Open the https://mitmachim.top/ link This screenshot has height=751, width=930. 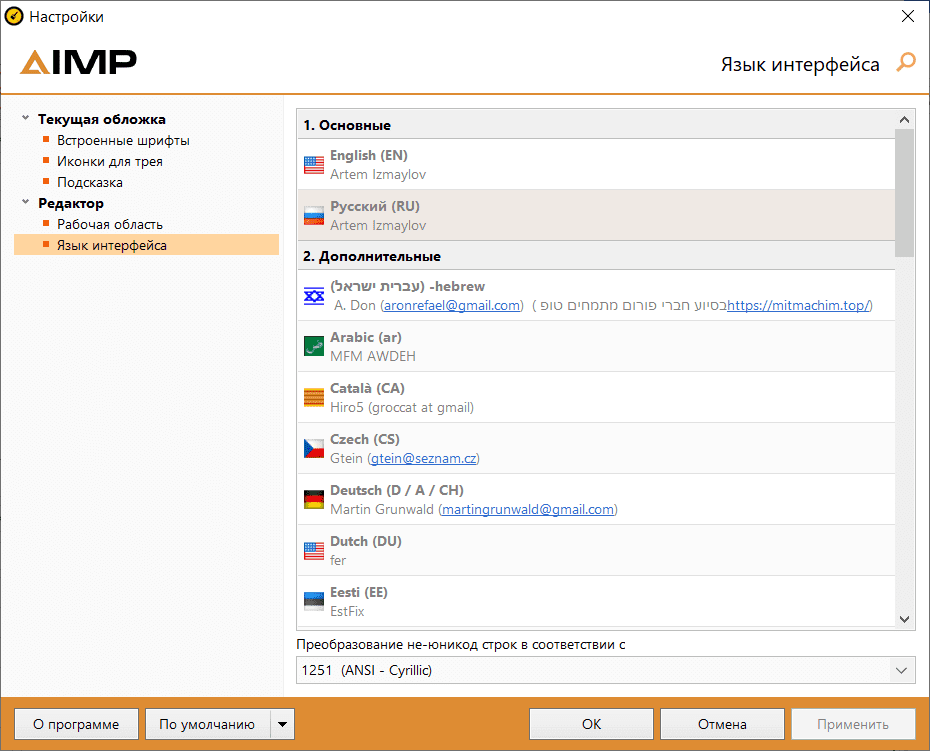pos(798,306)
